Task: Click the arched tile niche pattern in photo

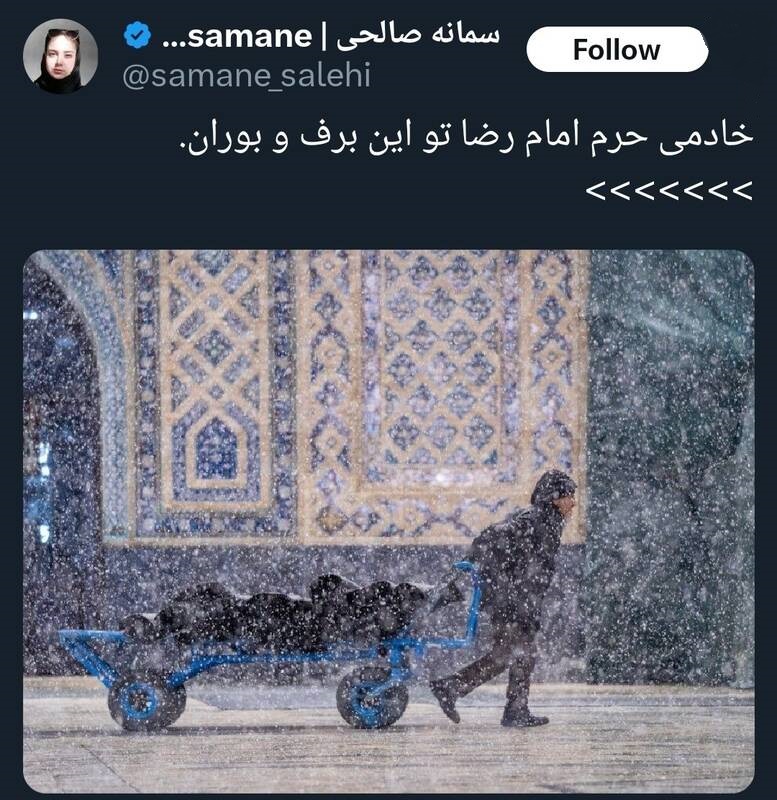Action: click(x=216, y=449)
